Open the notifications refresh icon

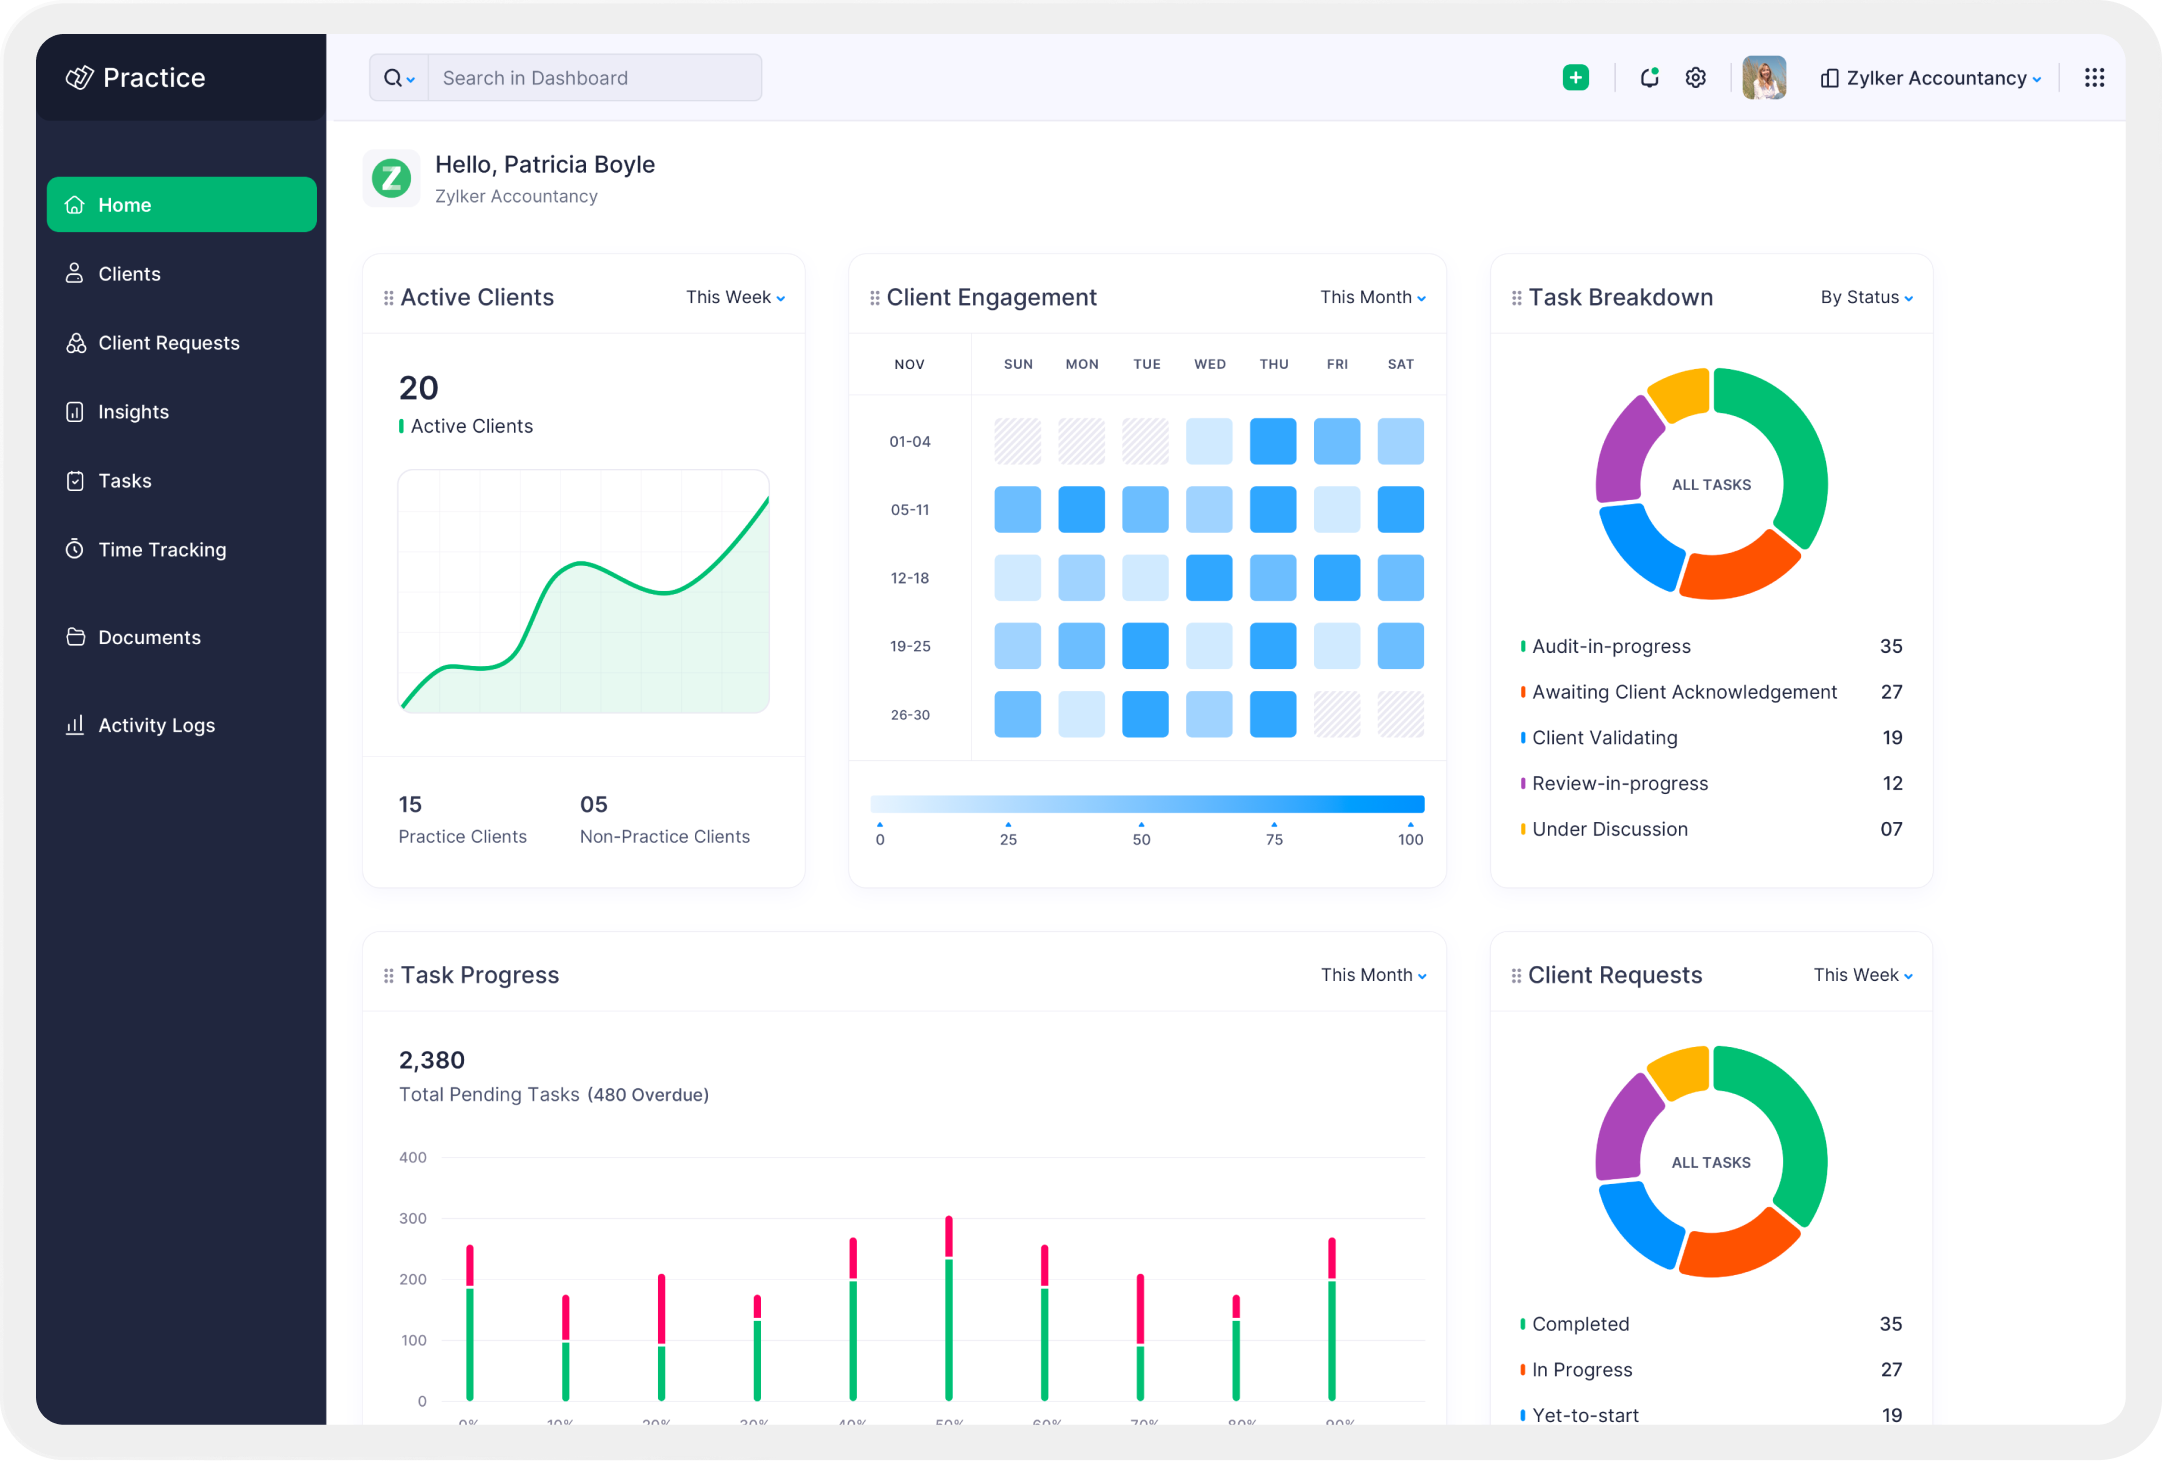1649,78
